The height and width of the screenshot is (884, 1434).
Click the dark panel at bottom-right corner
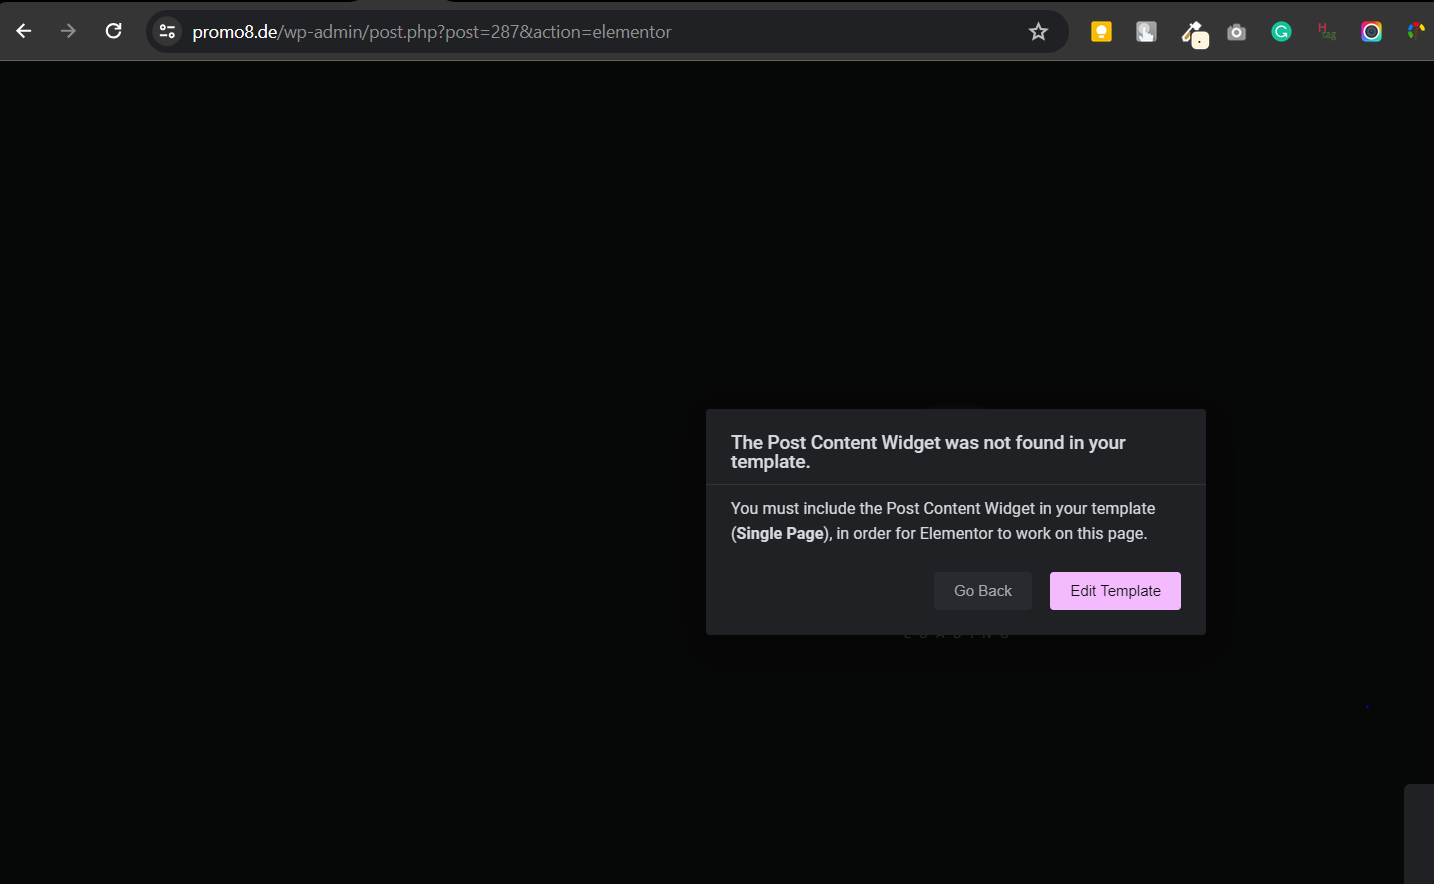tap(1419, 834)
